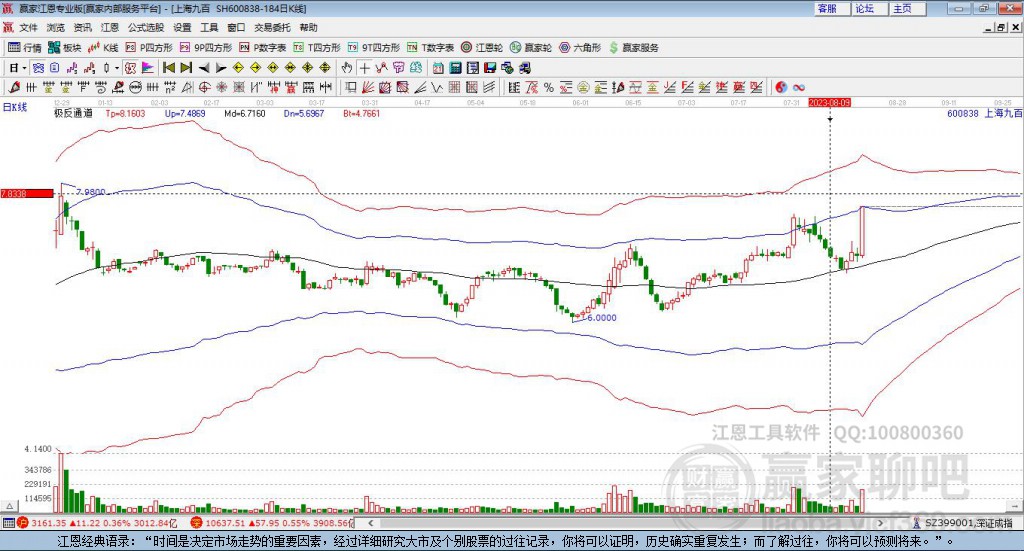Open the T四方形 tool

pyautogui.click(x=317, y=48)
